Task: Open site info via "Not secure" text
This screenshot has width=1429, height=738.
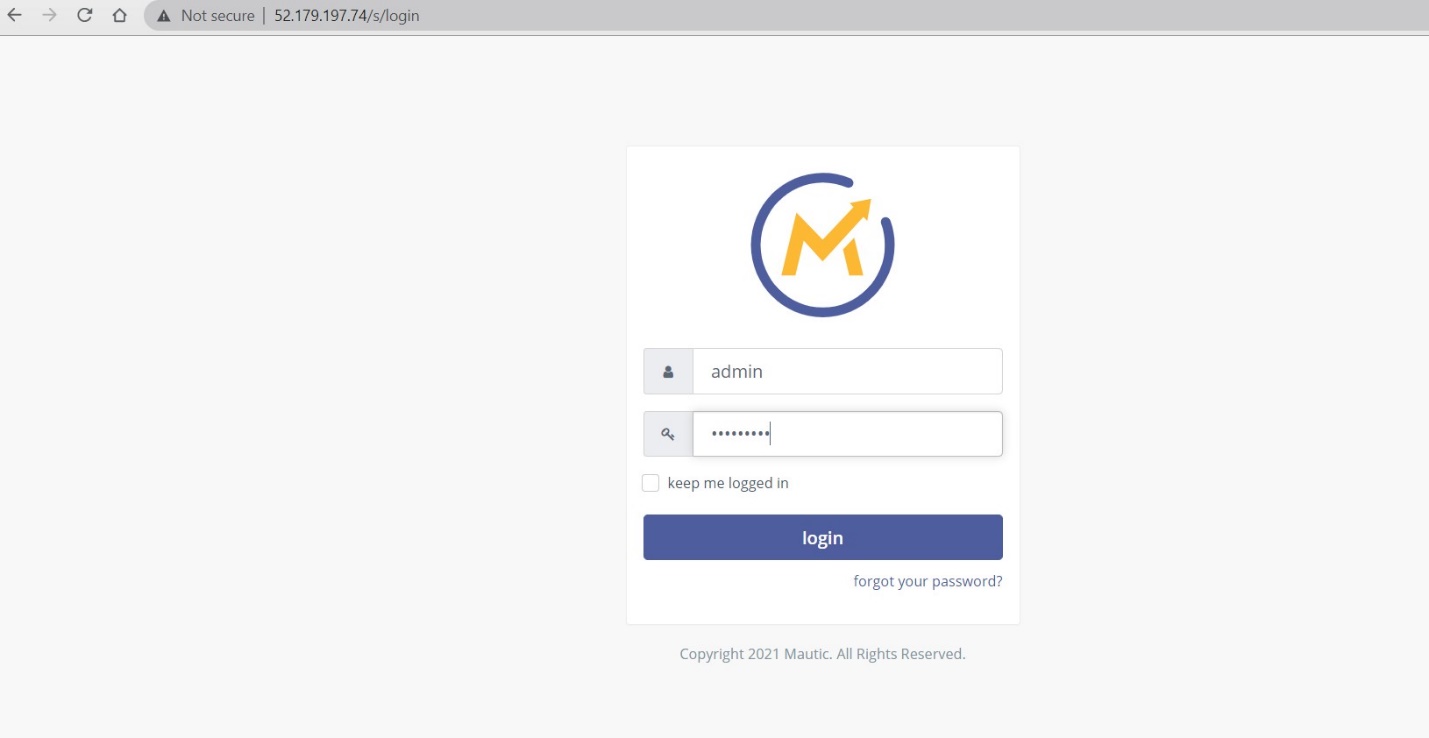Action: 217,16
